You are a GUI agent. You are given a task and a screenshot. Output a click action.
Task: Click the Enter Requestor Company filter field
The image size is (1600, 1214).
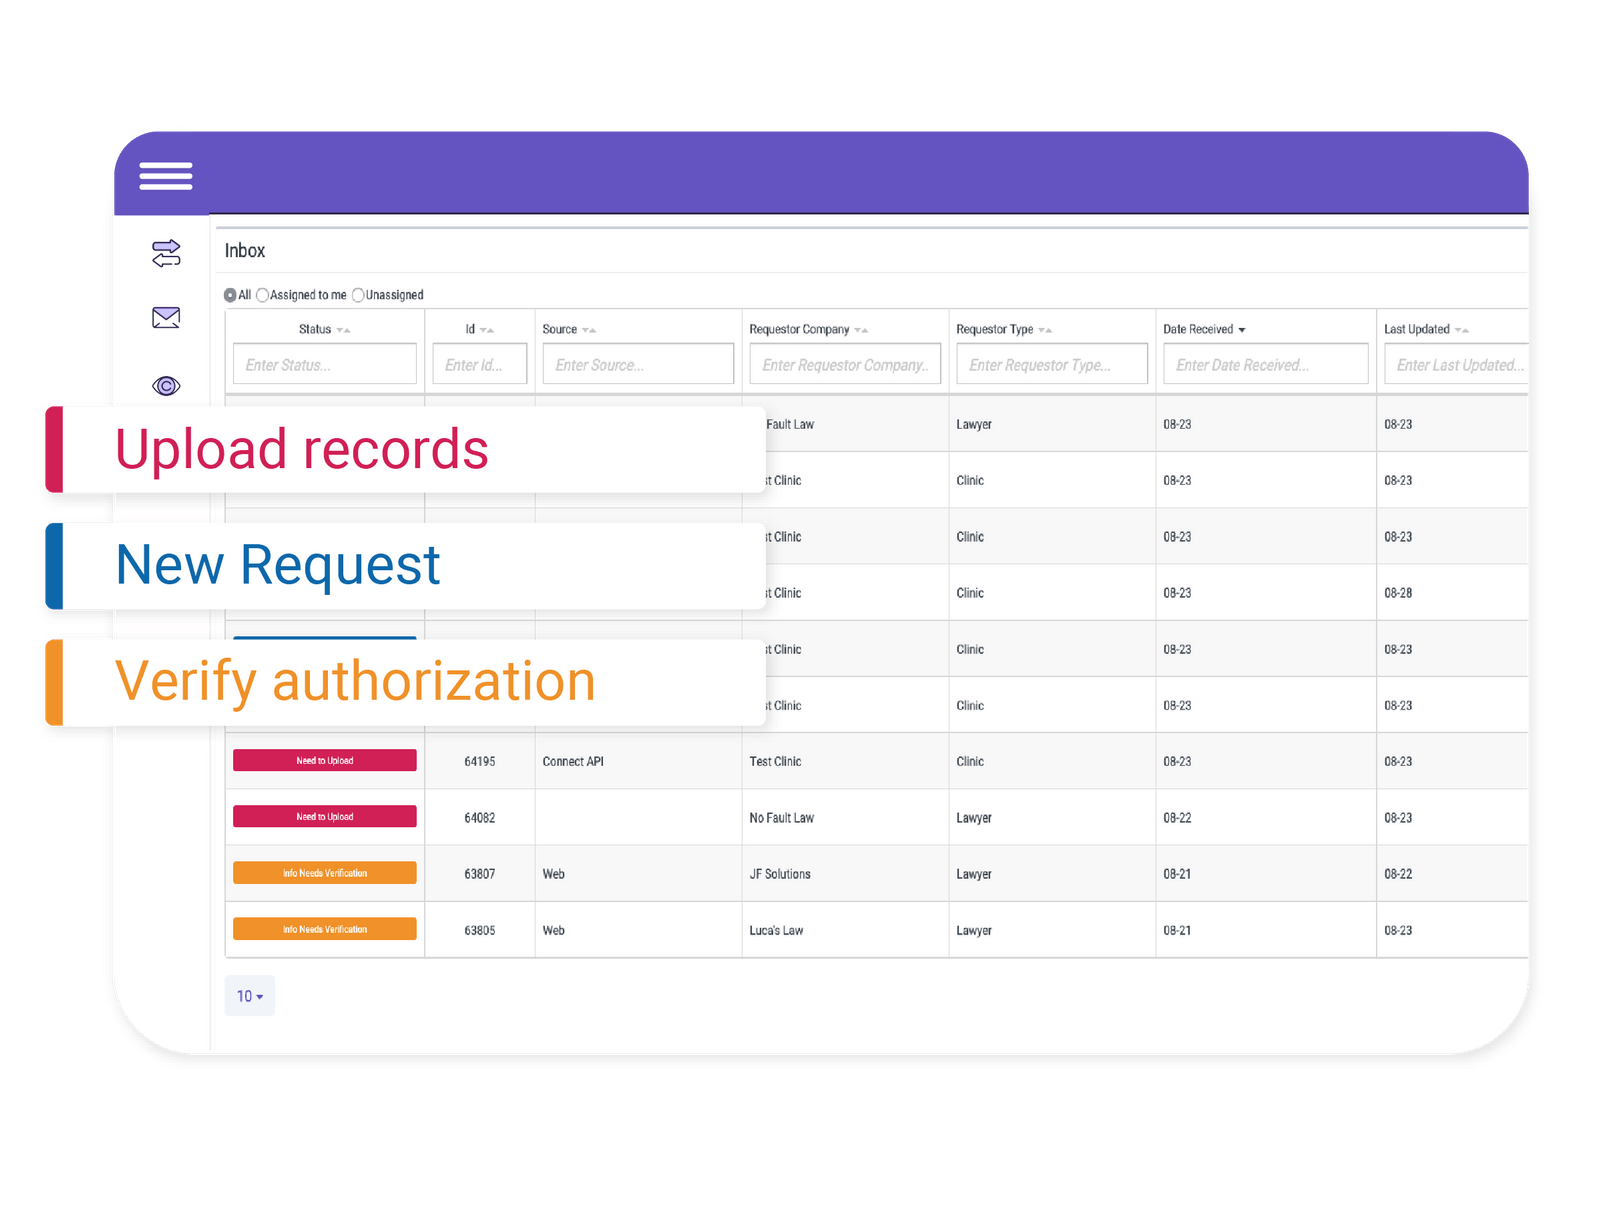click(x=845, y=364)
